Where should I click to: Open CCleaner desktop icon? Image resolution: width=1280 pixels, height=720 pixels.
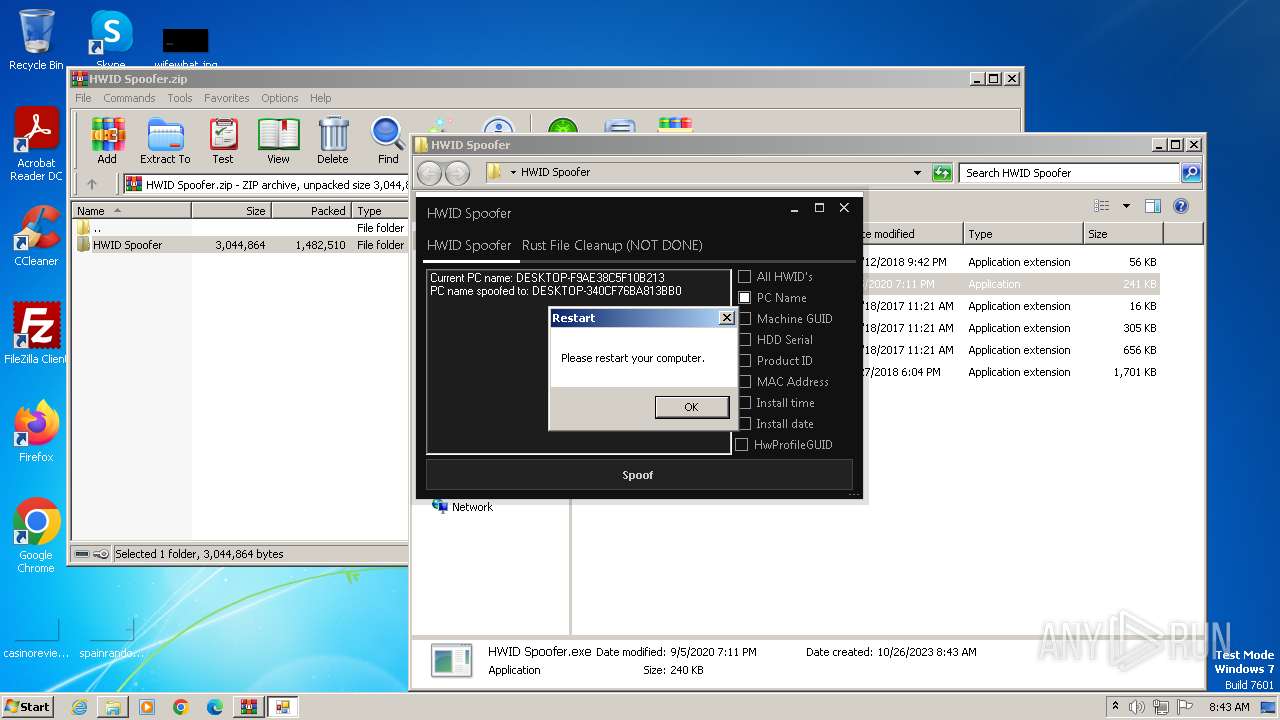[36, 236]
